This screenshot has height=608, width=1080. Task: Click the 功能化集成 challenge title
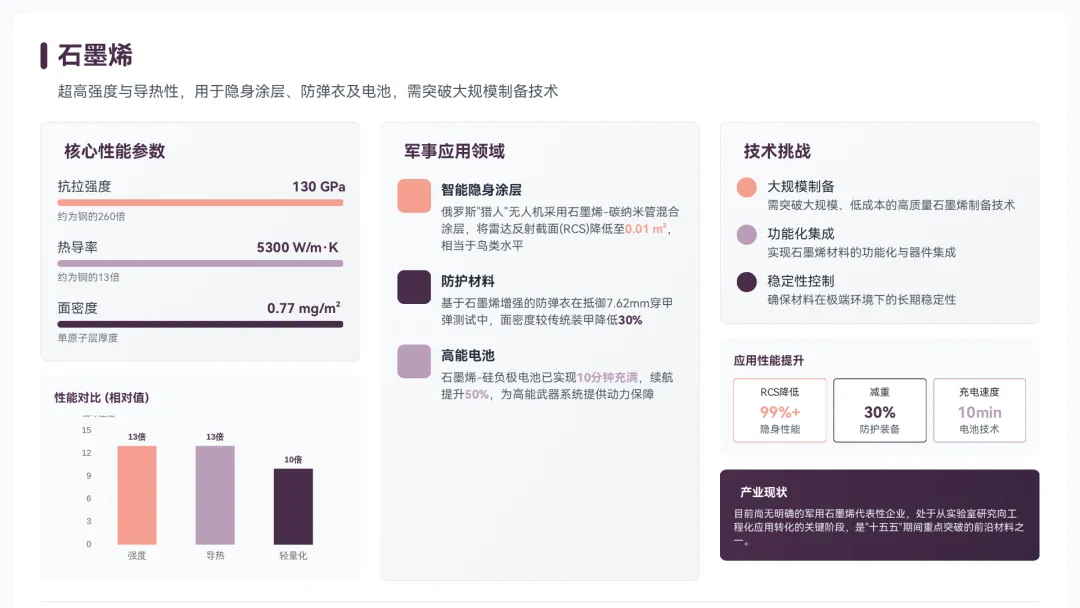coord(801,233)
